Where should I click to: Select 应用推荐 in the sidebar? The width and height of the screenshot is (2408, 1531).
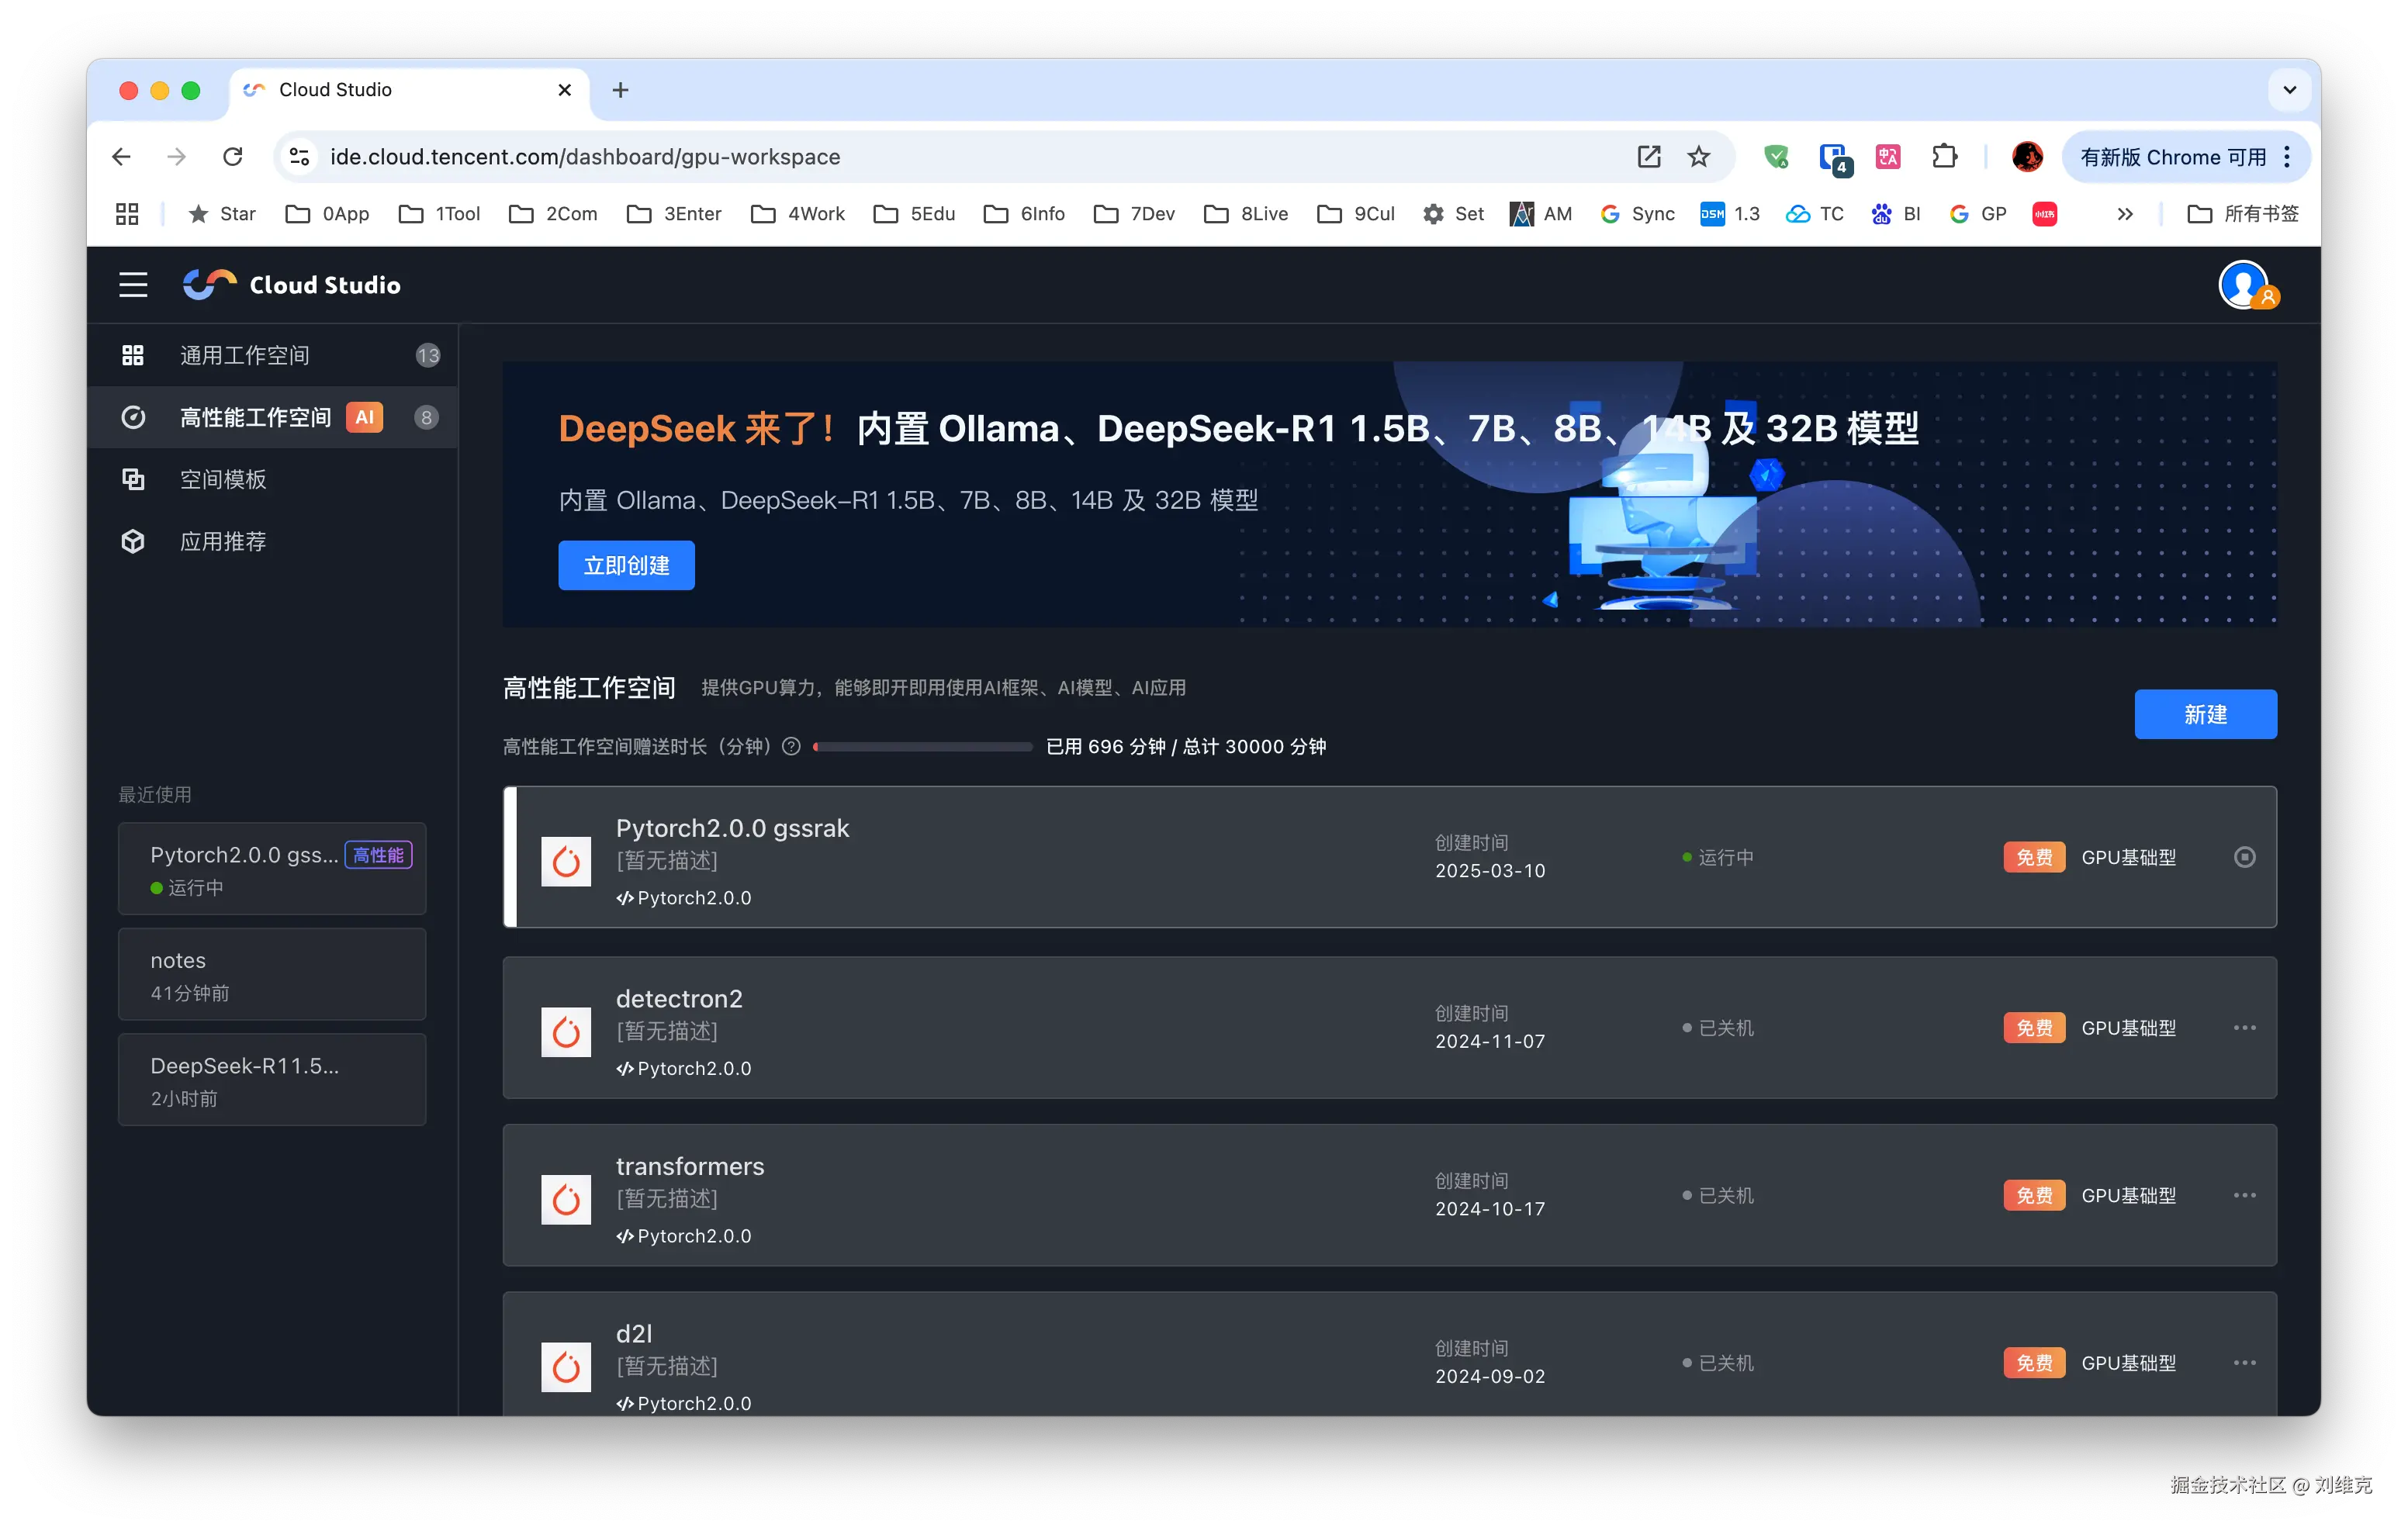pyautogui.click(x=223, y=542)
